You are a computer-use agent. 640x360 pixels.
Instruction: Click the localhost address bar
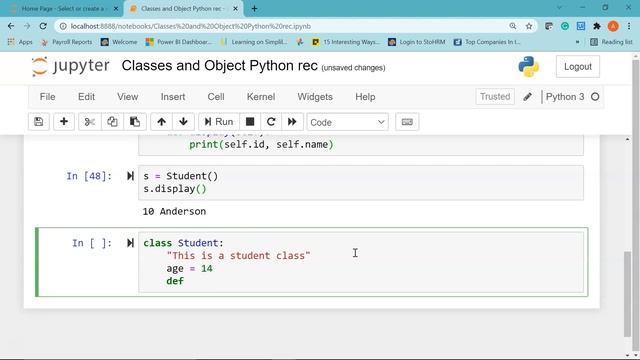pos(286,26)
